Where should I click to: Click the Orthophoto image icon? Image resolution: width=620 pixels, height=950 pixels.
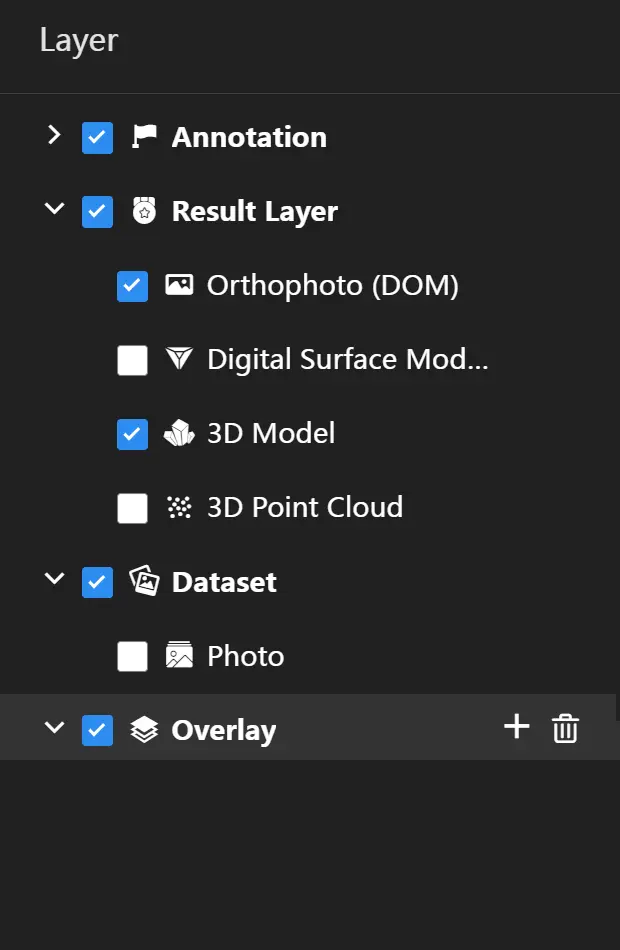tap(179, 285)
